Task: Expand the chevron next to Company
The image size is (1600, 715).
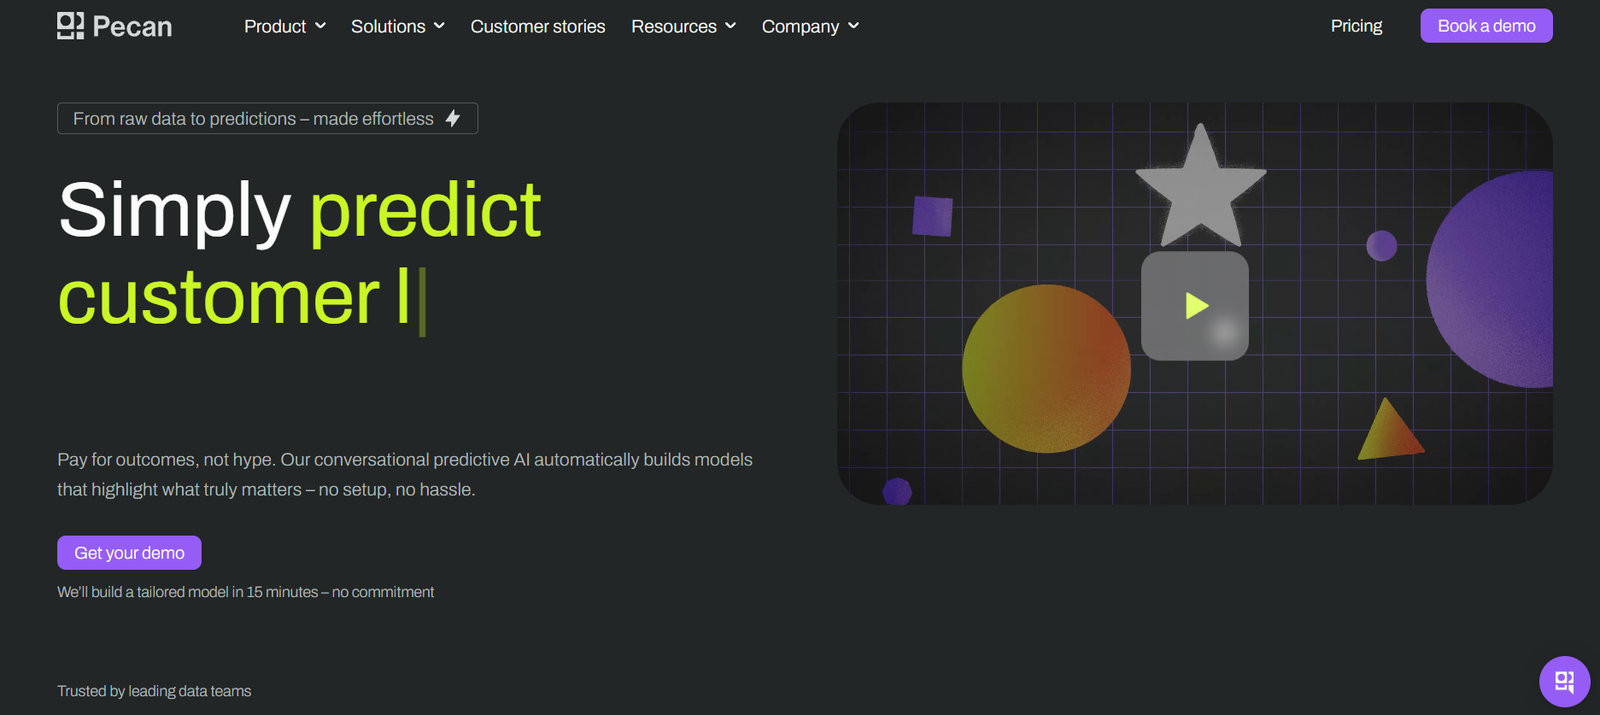Action: click(854, 26)
